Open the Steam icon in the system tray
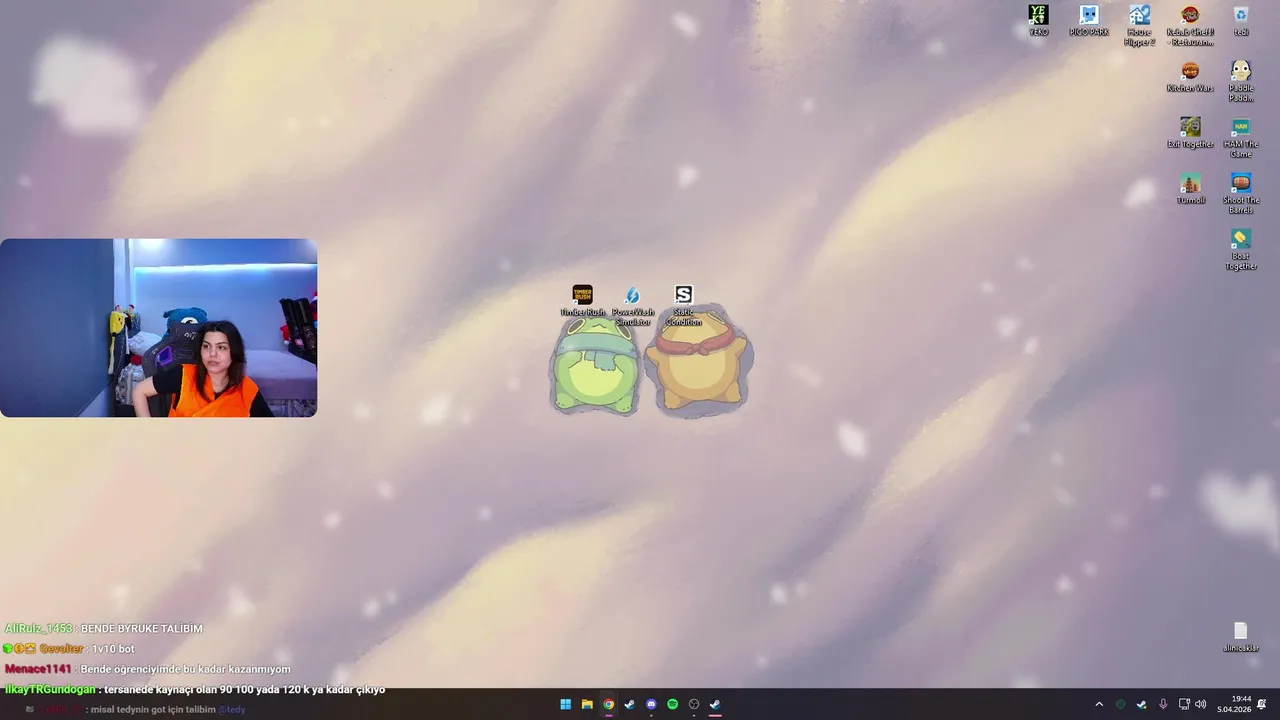Screen dimensions: 1280x720 pos(1141,704)
